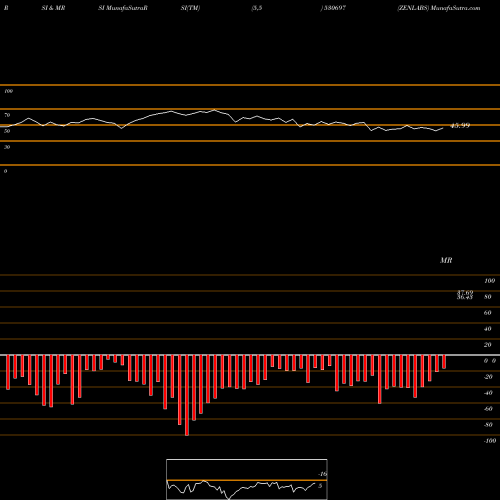The image size is (500, 500).
Task: Click the "MR" panel label
Action: pyautogui.click(x=446, y=260)
